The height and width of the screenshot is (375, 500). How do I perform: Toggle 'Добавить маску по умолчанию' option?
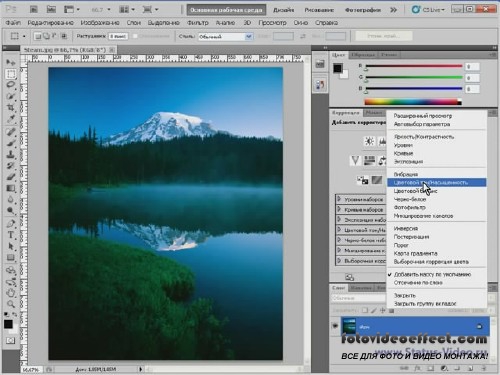pos(432,274)
